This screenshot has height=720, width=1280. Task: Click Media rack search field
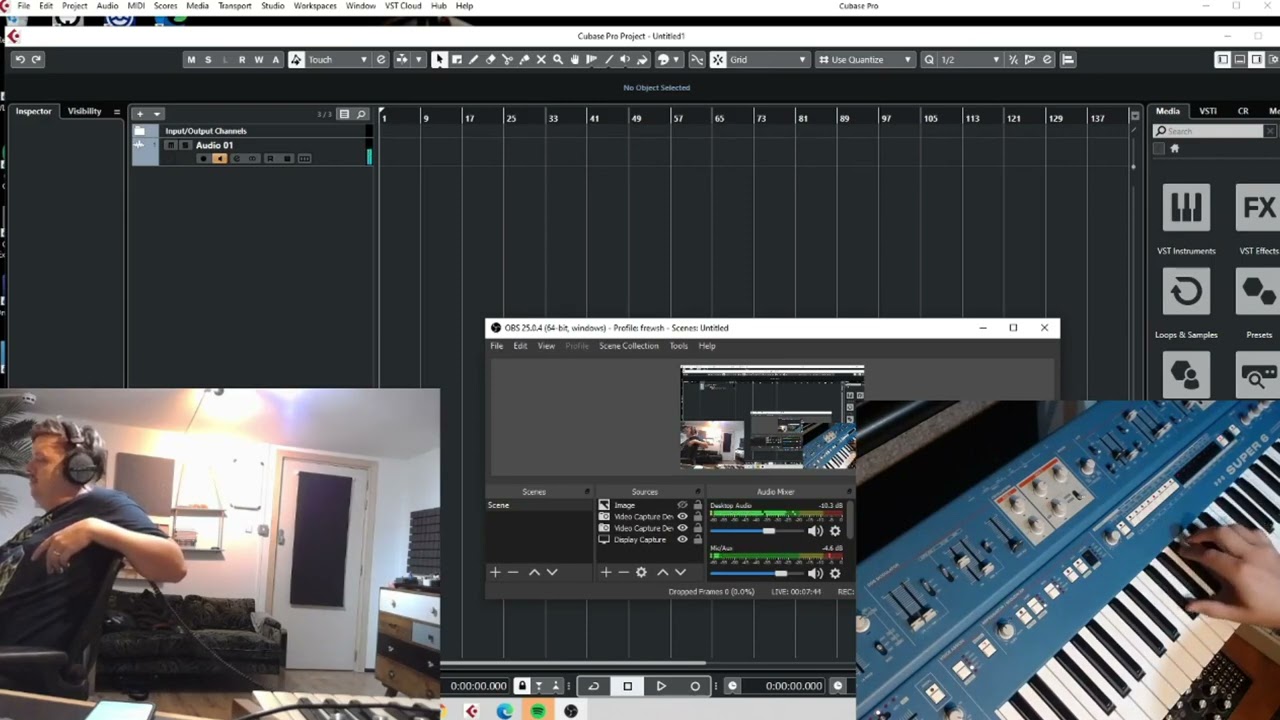pyautogui.click(x=1214, y=131)
